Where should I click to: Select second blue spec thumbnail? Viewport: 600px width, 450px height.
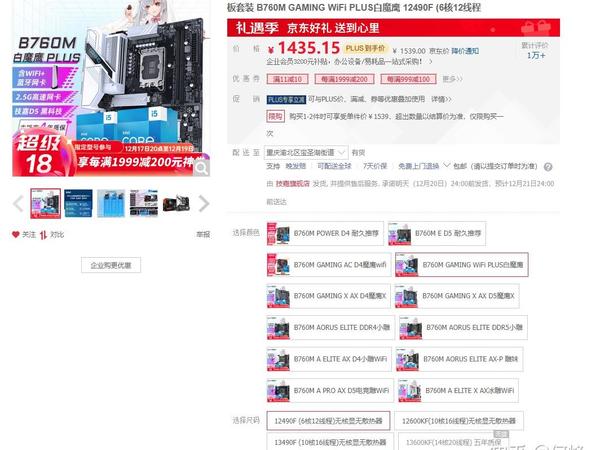tap(78, 203)
